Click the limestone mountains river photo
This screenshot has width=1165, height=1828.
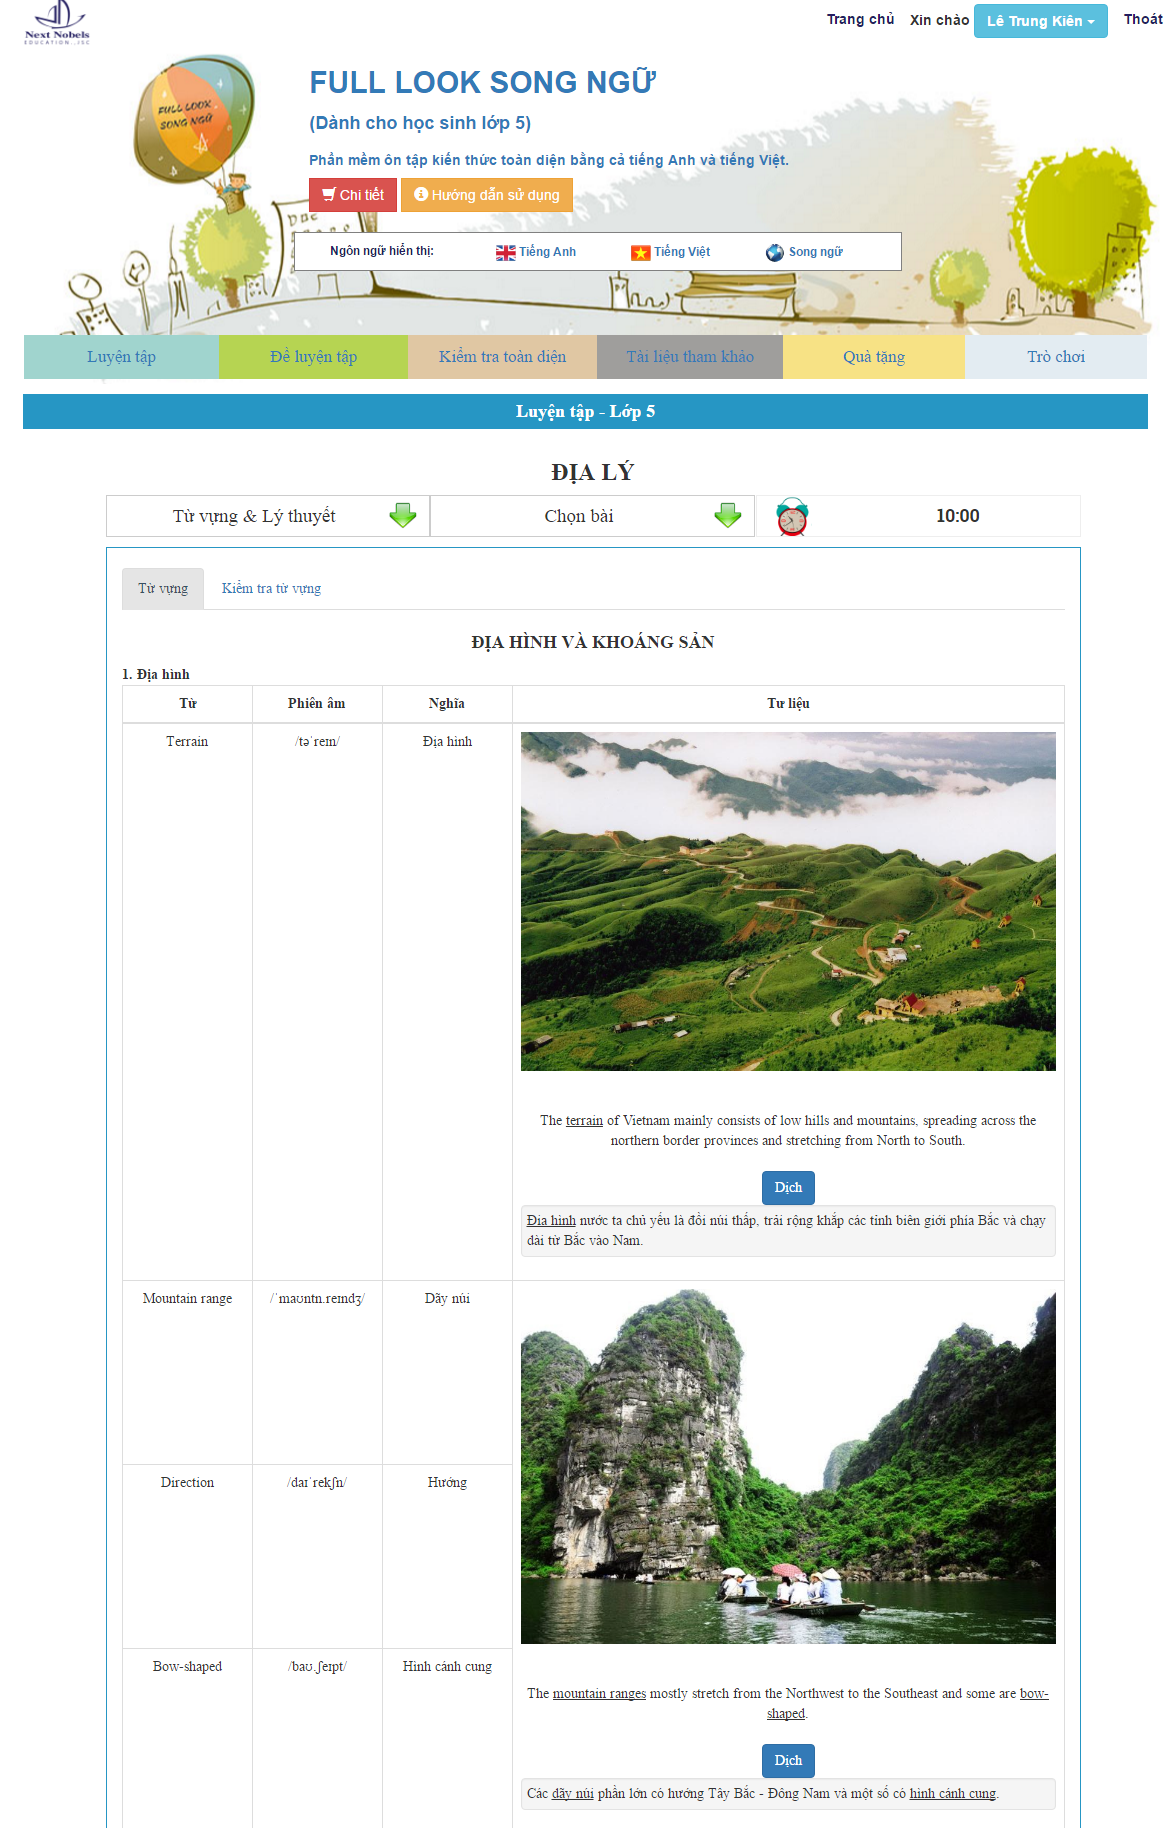pos(788,1466)
